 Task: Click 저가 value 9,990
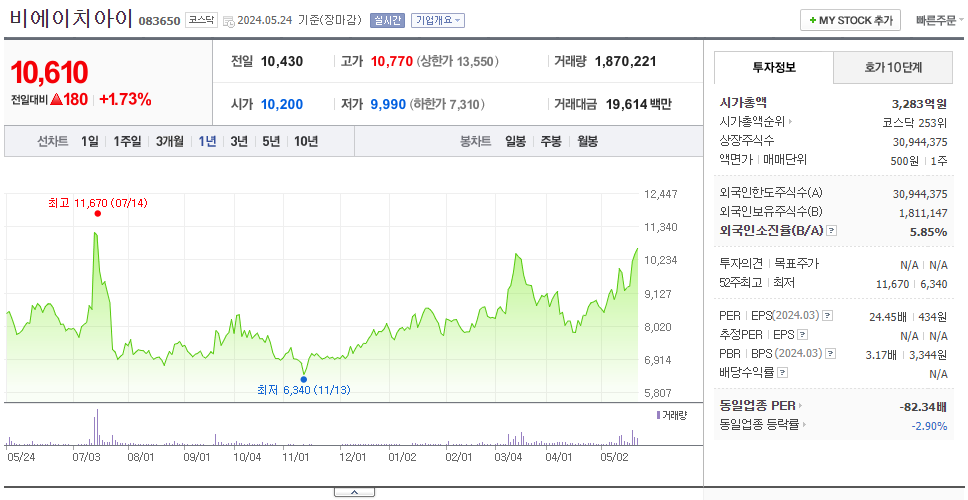[x=388, y=104]
